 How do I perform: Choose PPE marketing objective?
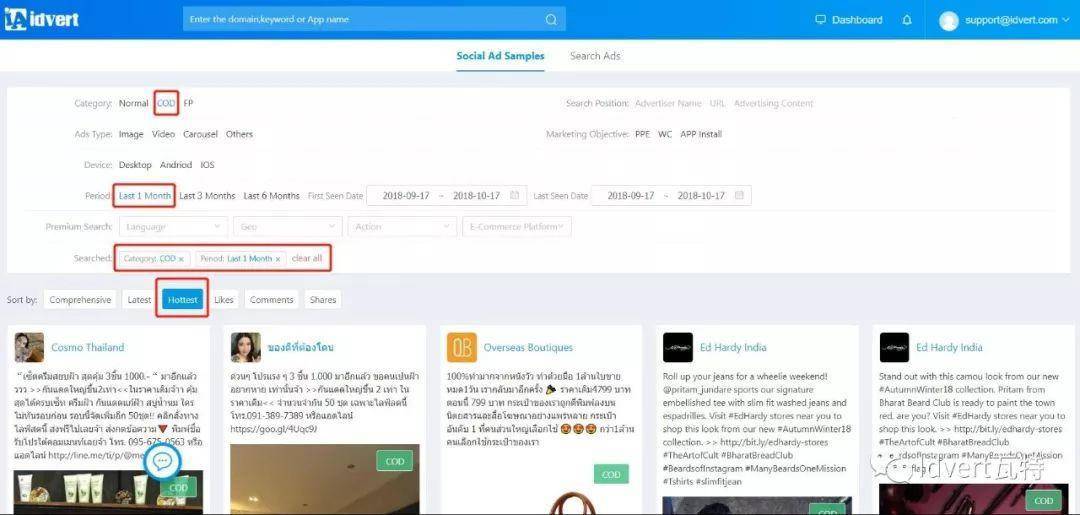pyautogui.click(x=642, y=134)
